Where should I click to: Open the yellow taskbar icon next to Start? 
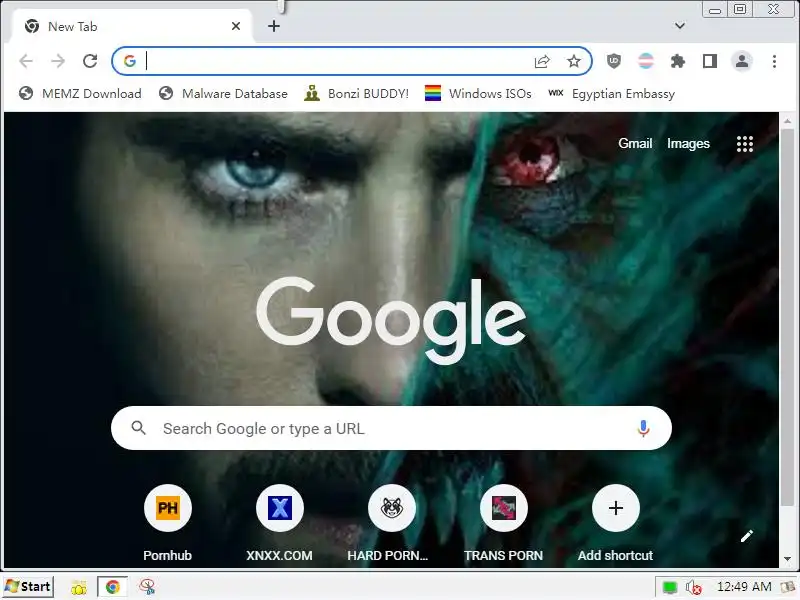click(x=79, y=587)
